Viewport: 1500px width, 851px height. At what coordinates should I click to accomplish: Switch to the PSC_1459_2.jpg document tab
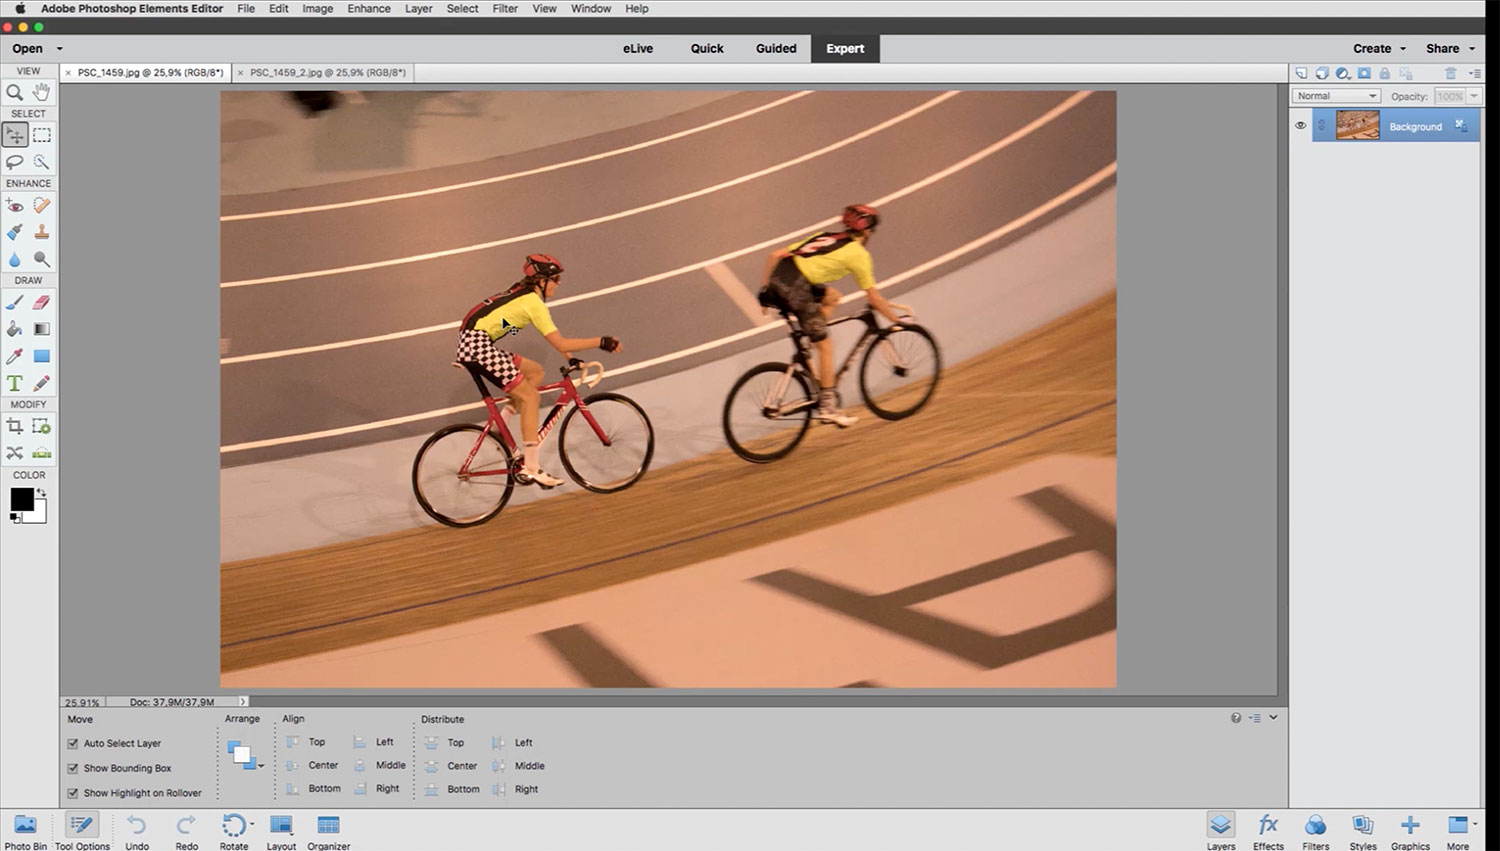point(327,73)
